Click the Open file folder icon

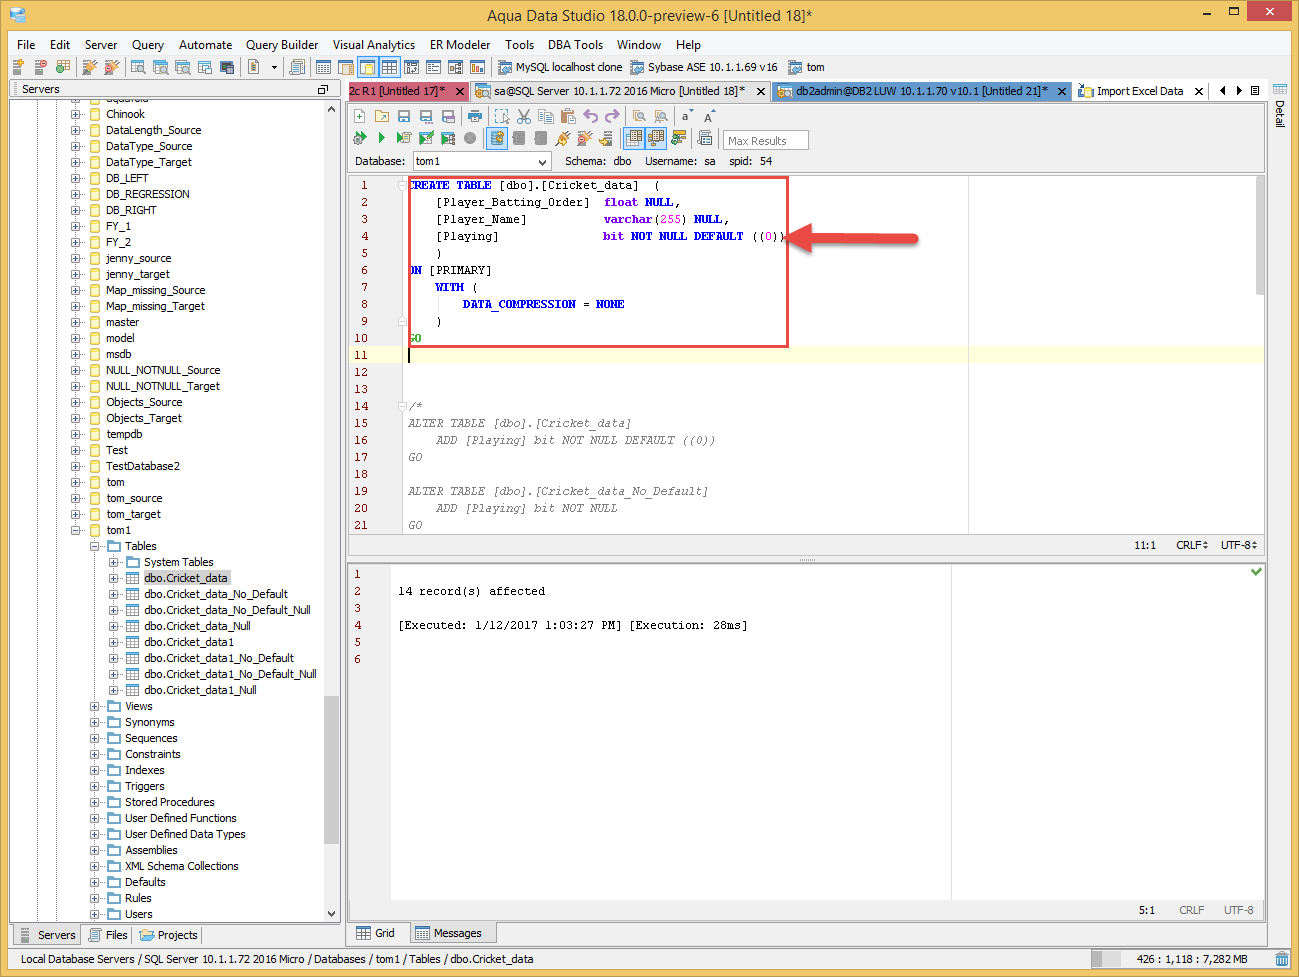pyautogui.click(x=381, y=116)
